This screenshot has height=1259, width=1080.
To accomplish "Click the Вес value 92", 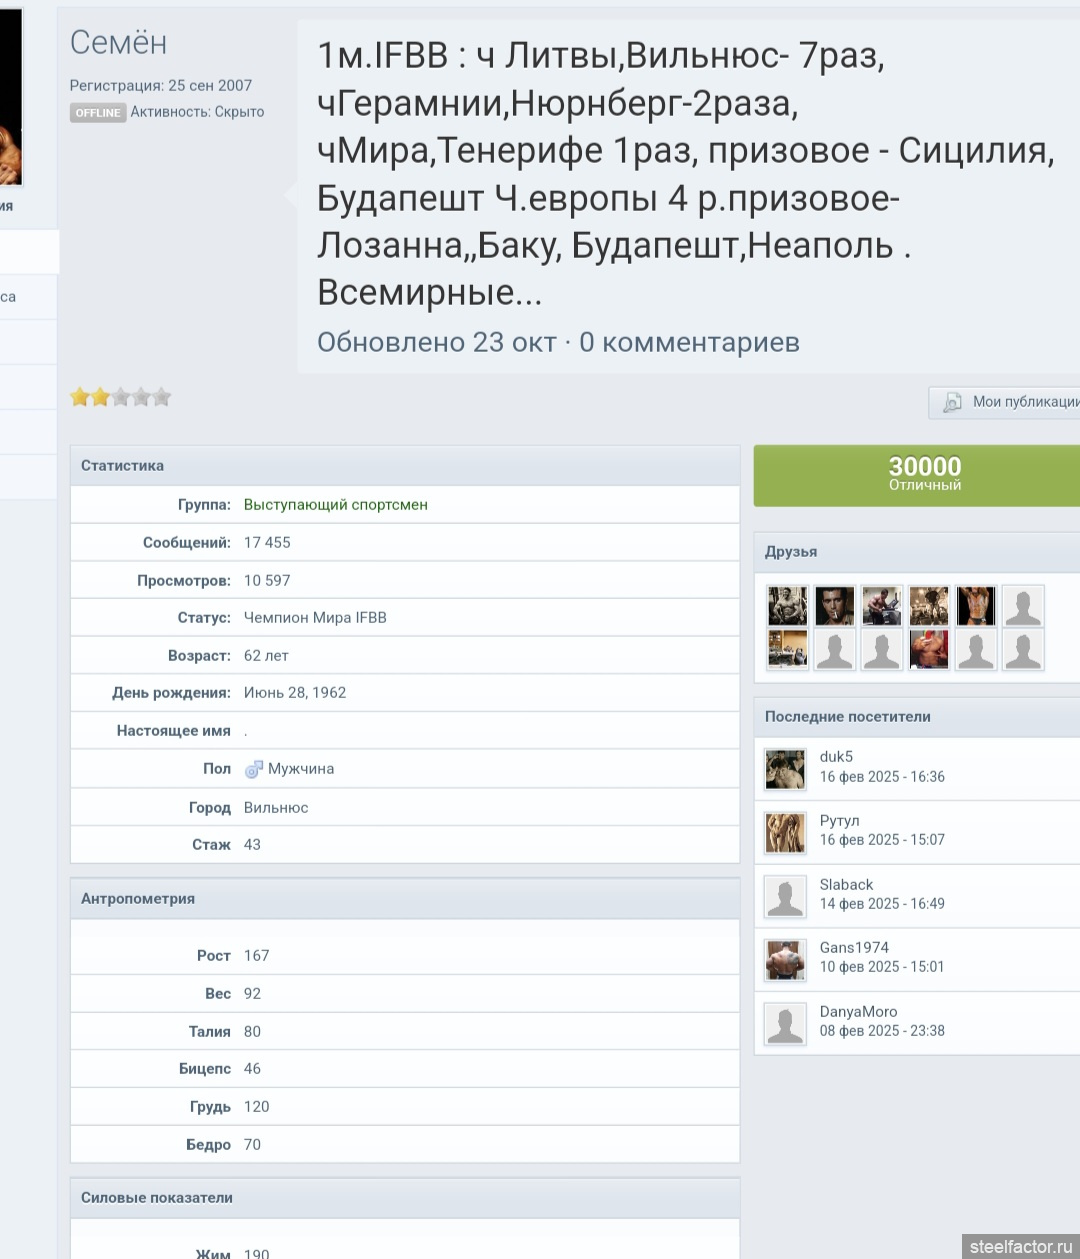I will 252,994.
